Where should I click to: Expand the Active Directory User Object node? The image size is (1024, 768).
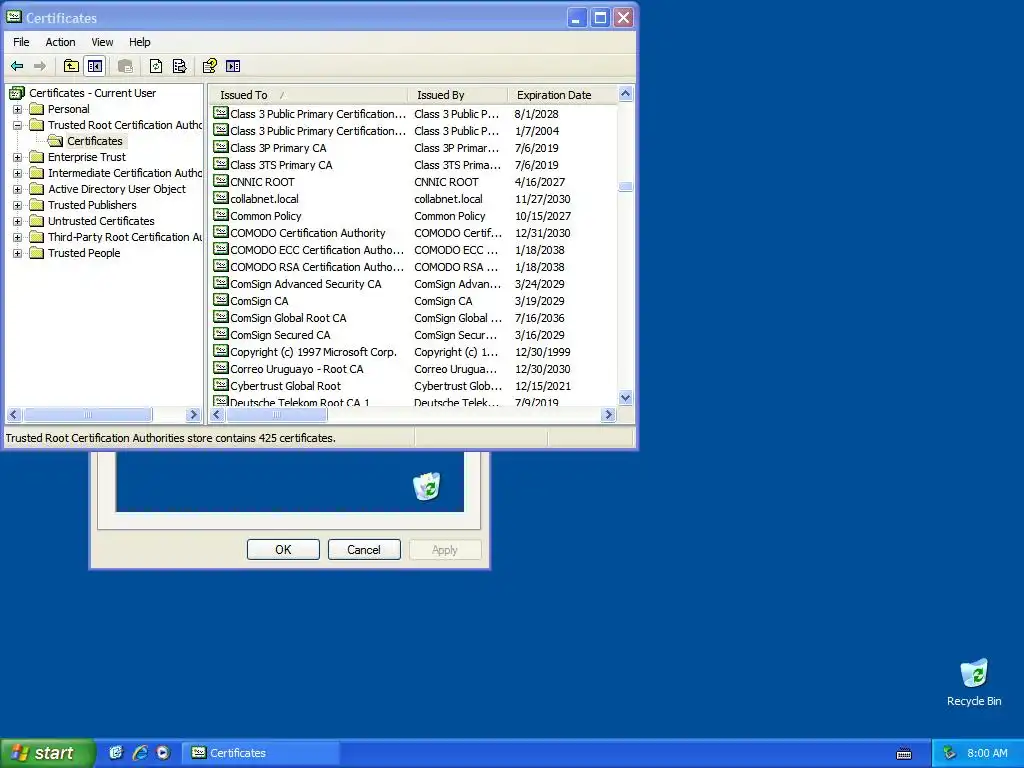18,189
